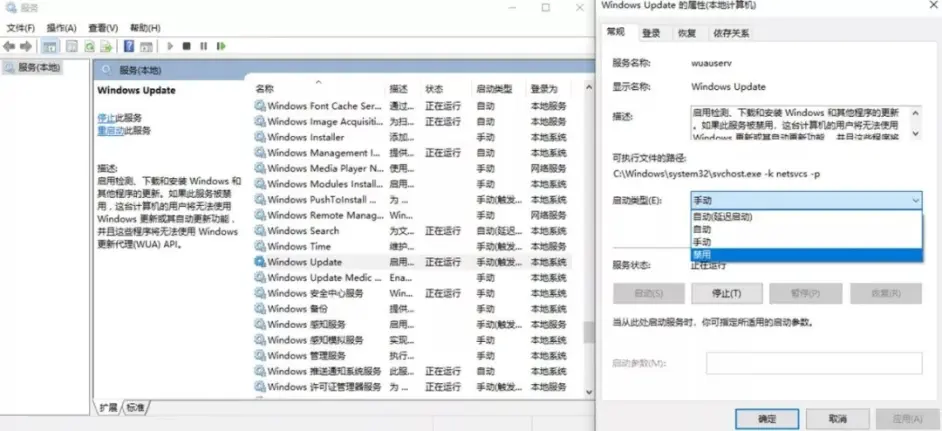The image size is (942, 431).
Task: Click the 停止(T) button
Action: (x=727, y=293)
